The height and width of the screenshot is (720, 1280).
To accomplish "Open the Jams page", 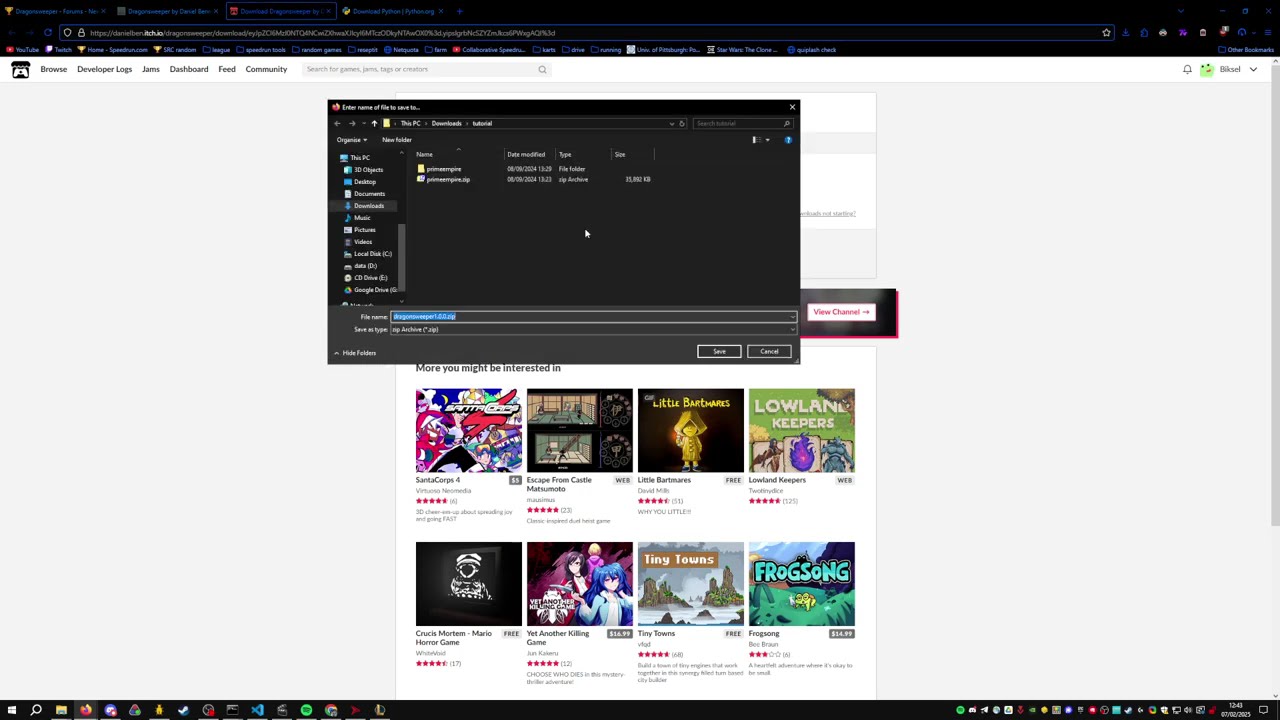I will 151,69.
